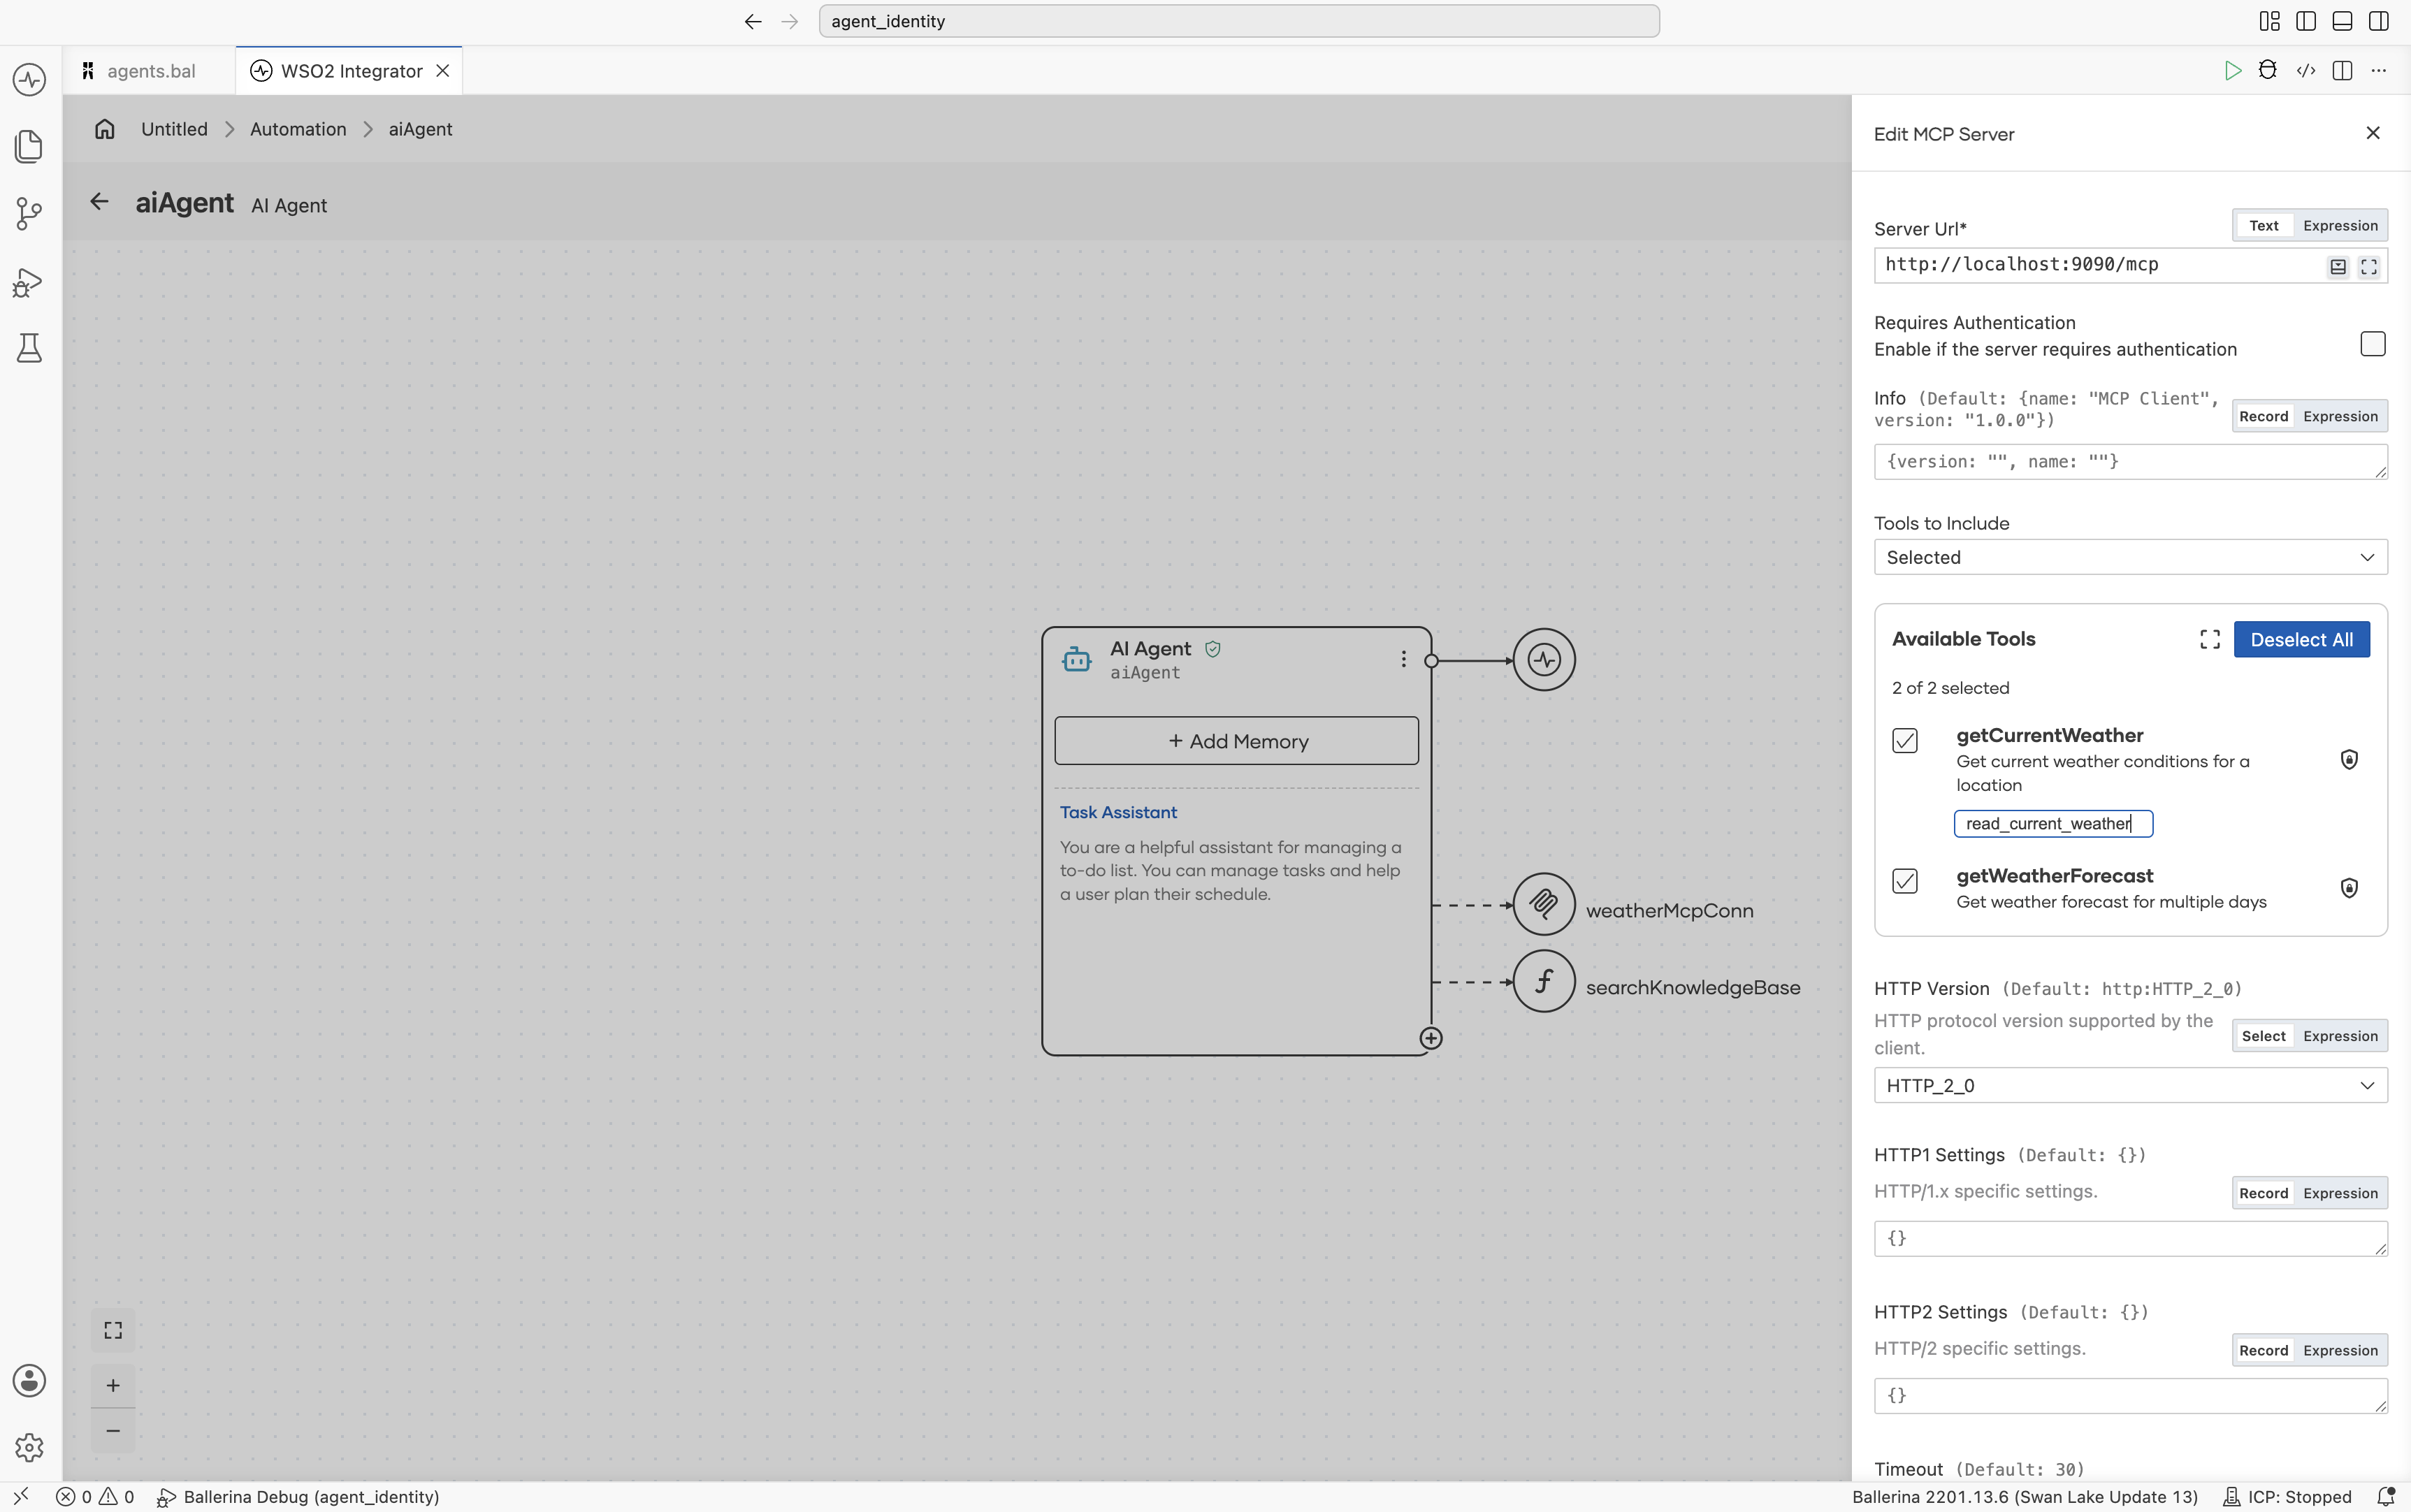This screenshot has width=2411, height=1512.
Task: Click the Run play icon
Action: click(x=2232, y=71)
